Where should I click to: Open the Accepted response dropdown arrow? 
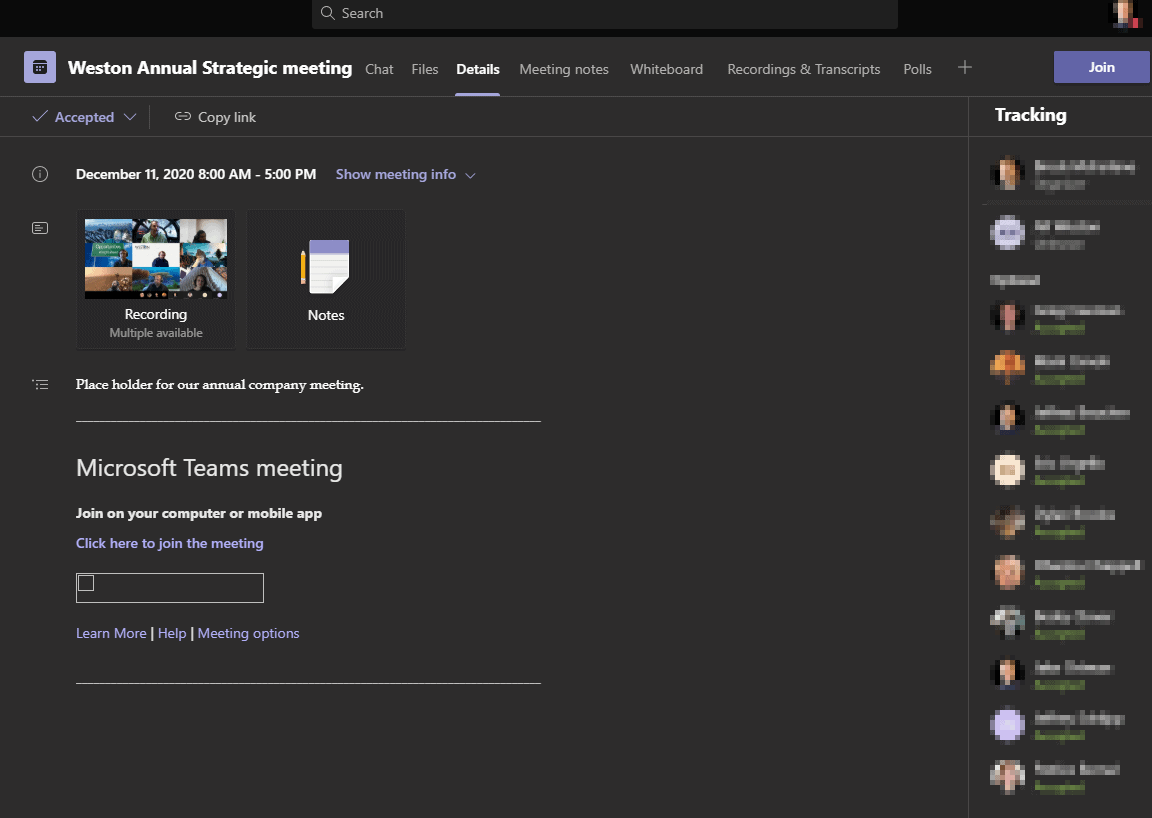point(130,117)
